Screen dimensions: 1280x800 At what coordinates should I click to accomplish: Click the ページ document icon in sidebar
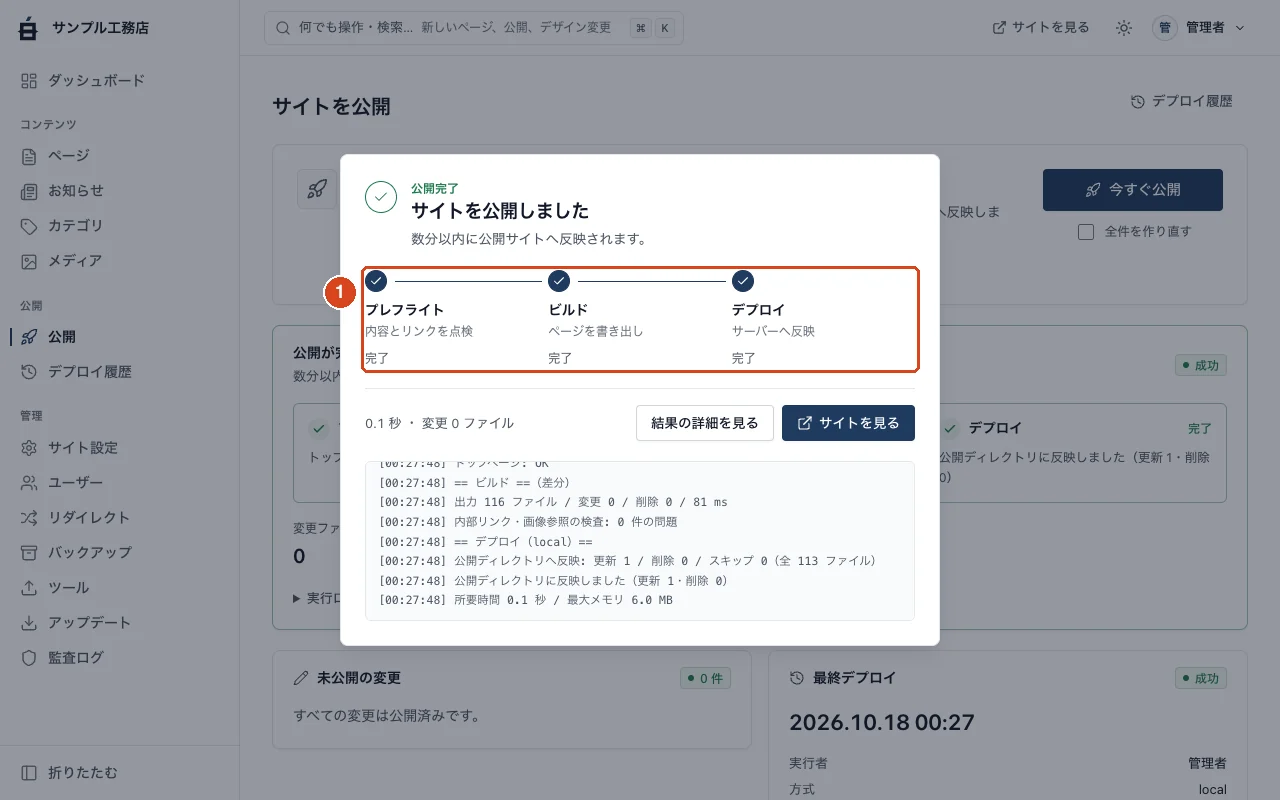coord(29,156)
